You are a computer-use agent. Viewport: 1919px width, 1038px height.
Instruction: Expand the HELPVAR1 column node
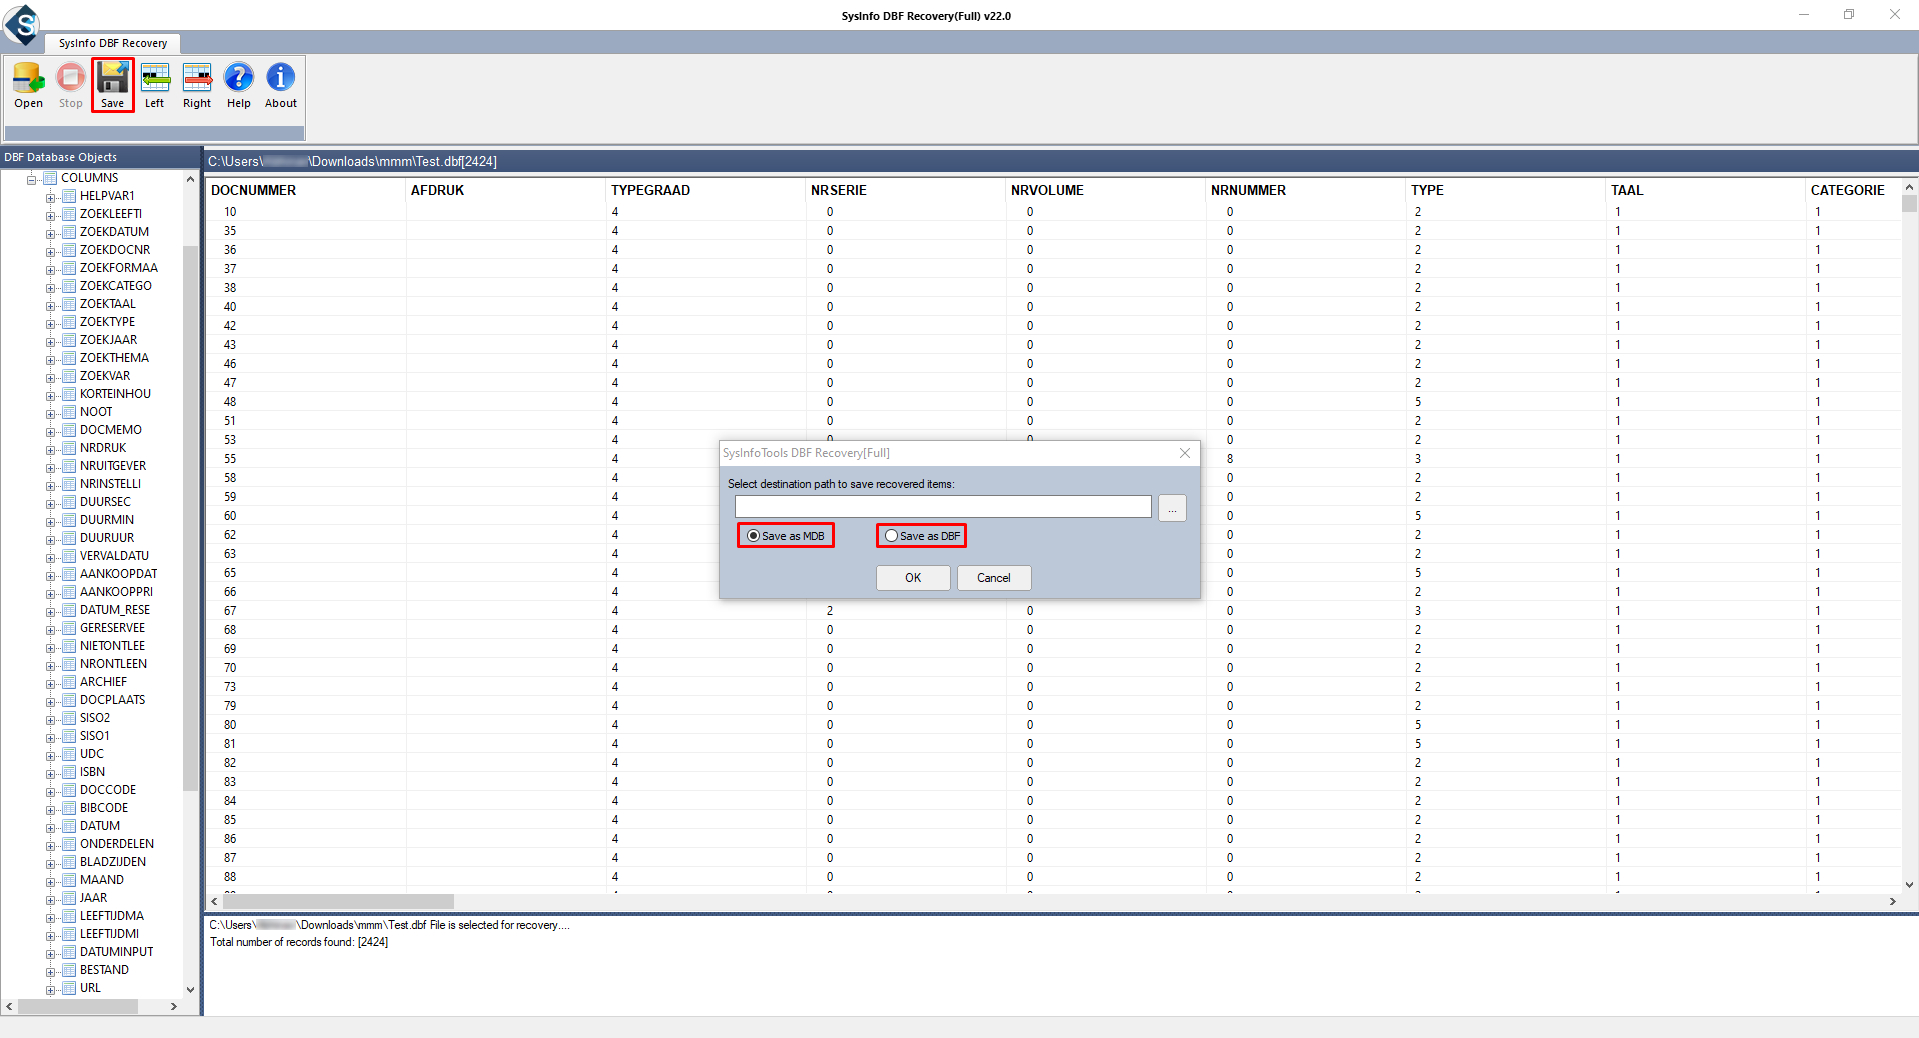pos(51,196)
